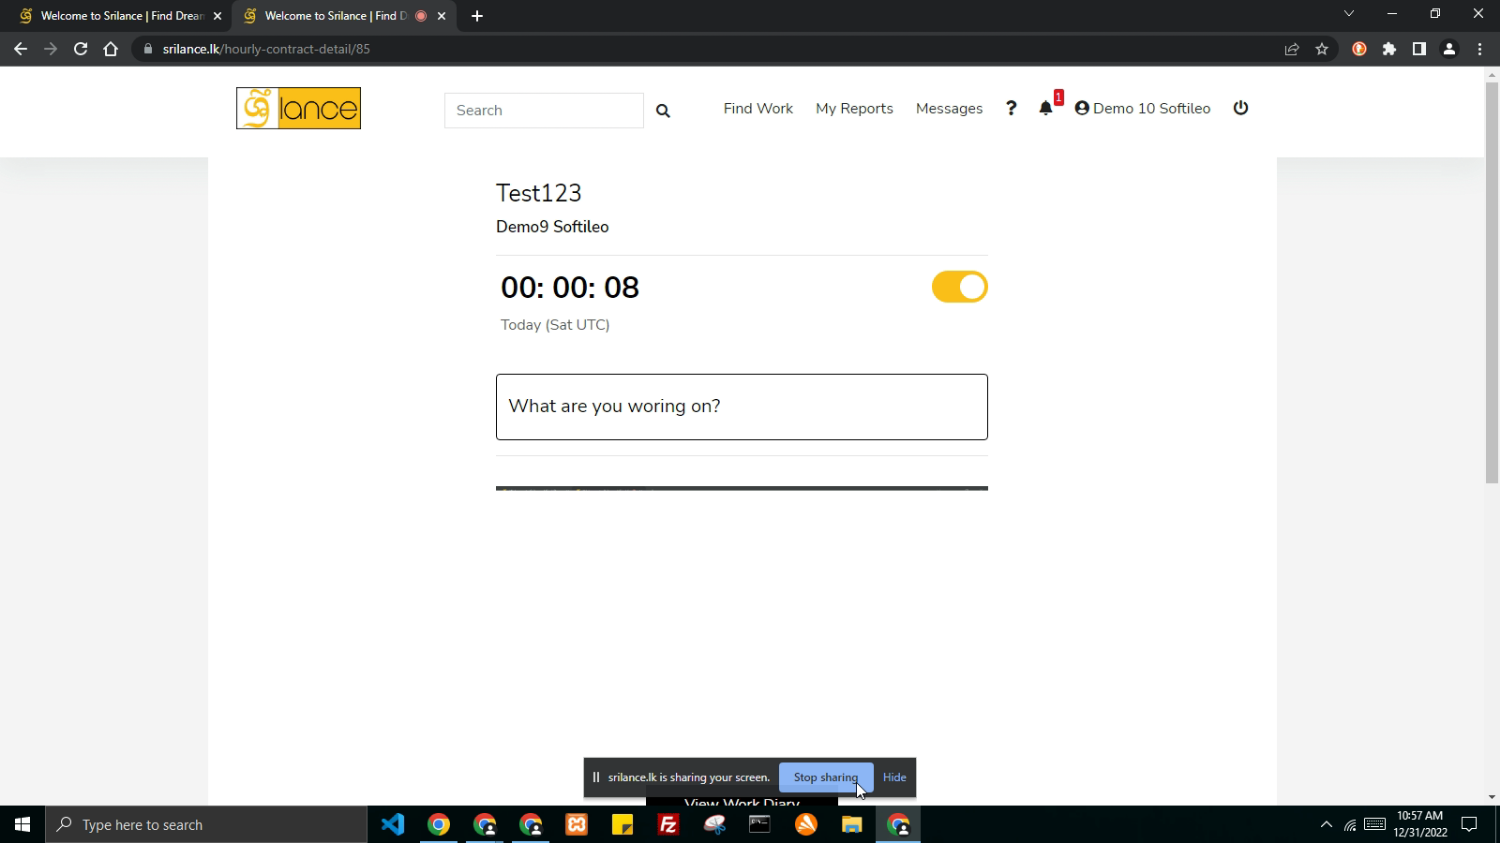This screenshot has height=843, width=1500.
Task: Open the notifications bell
Action: 1046,108
